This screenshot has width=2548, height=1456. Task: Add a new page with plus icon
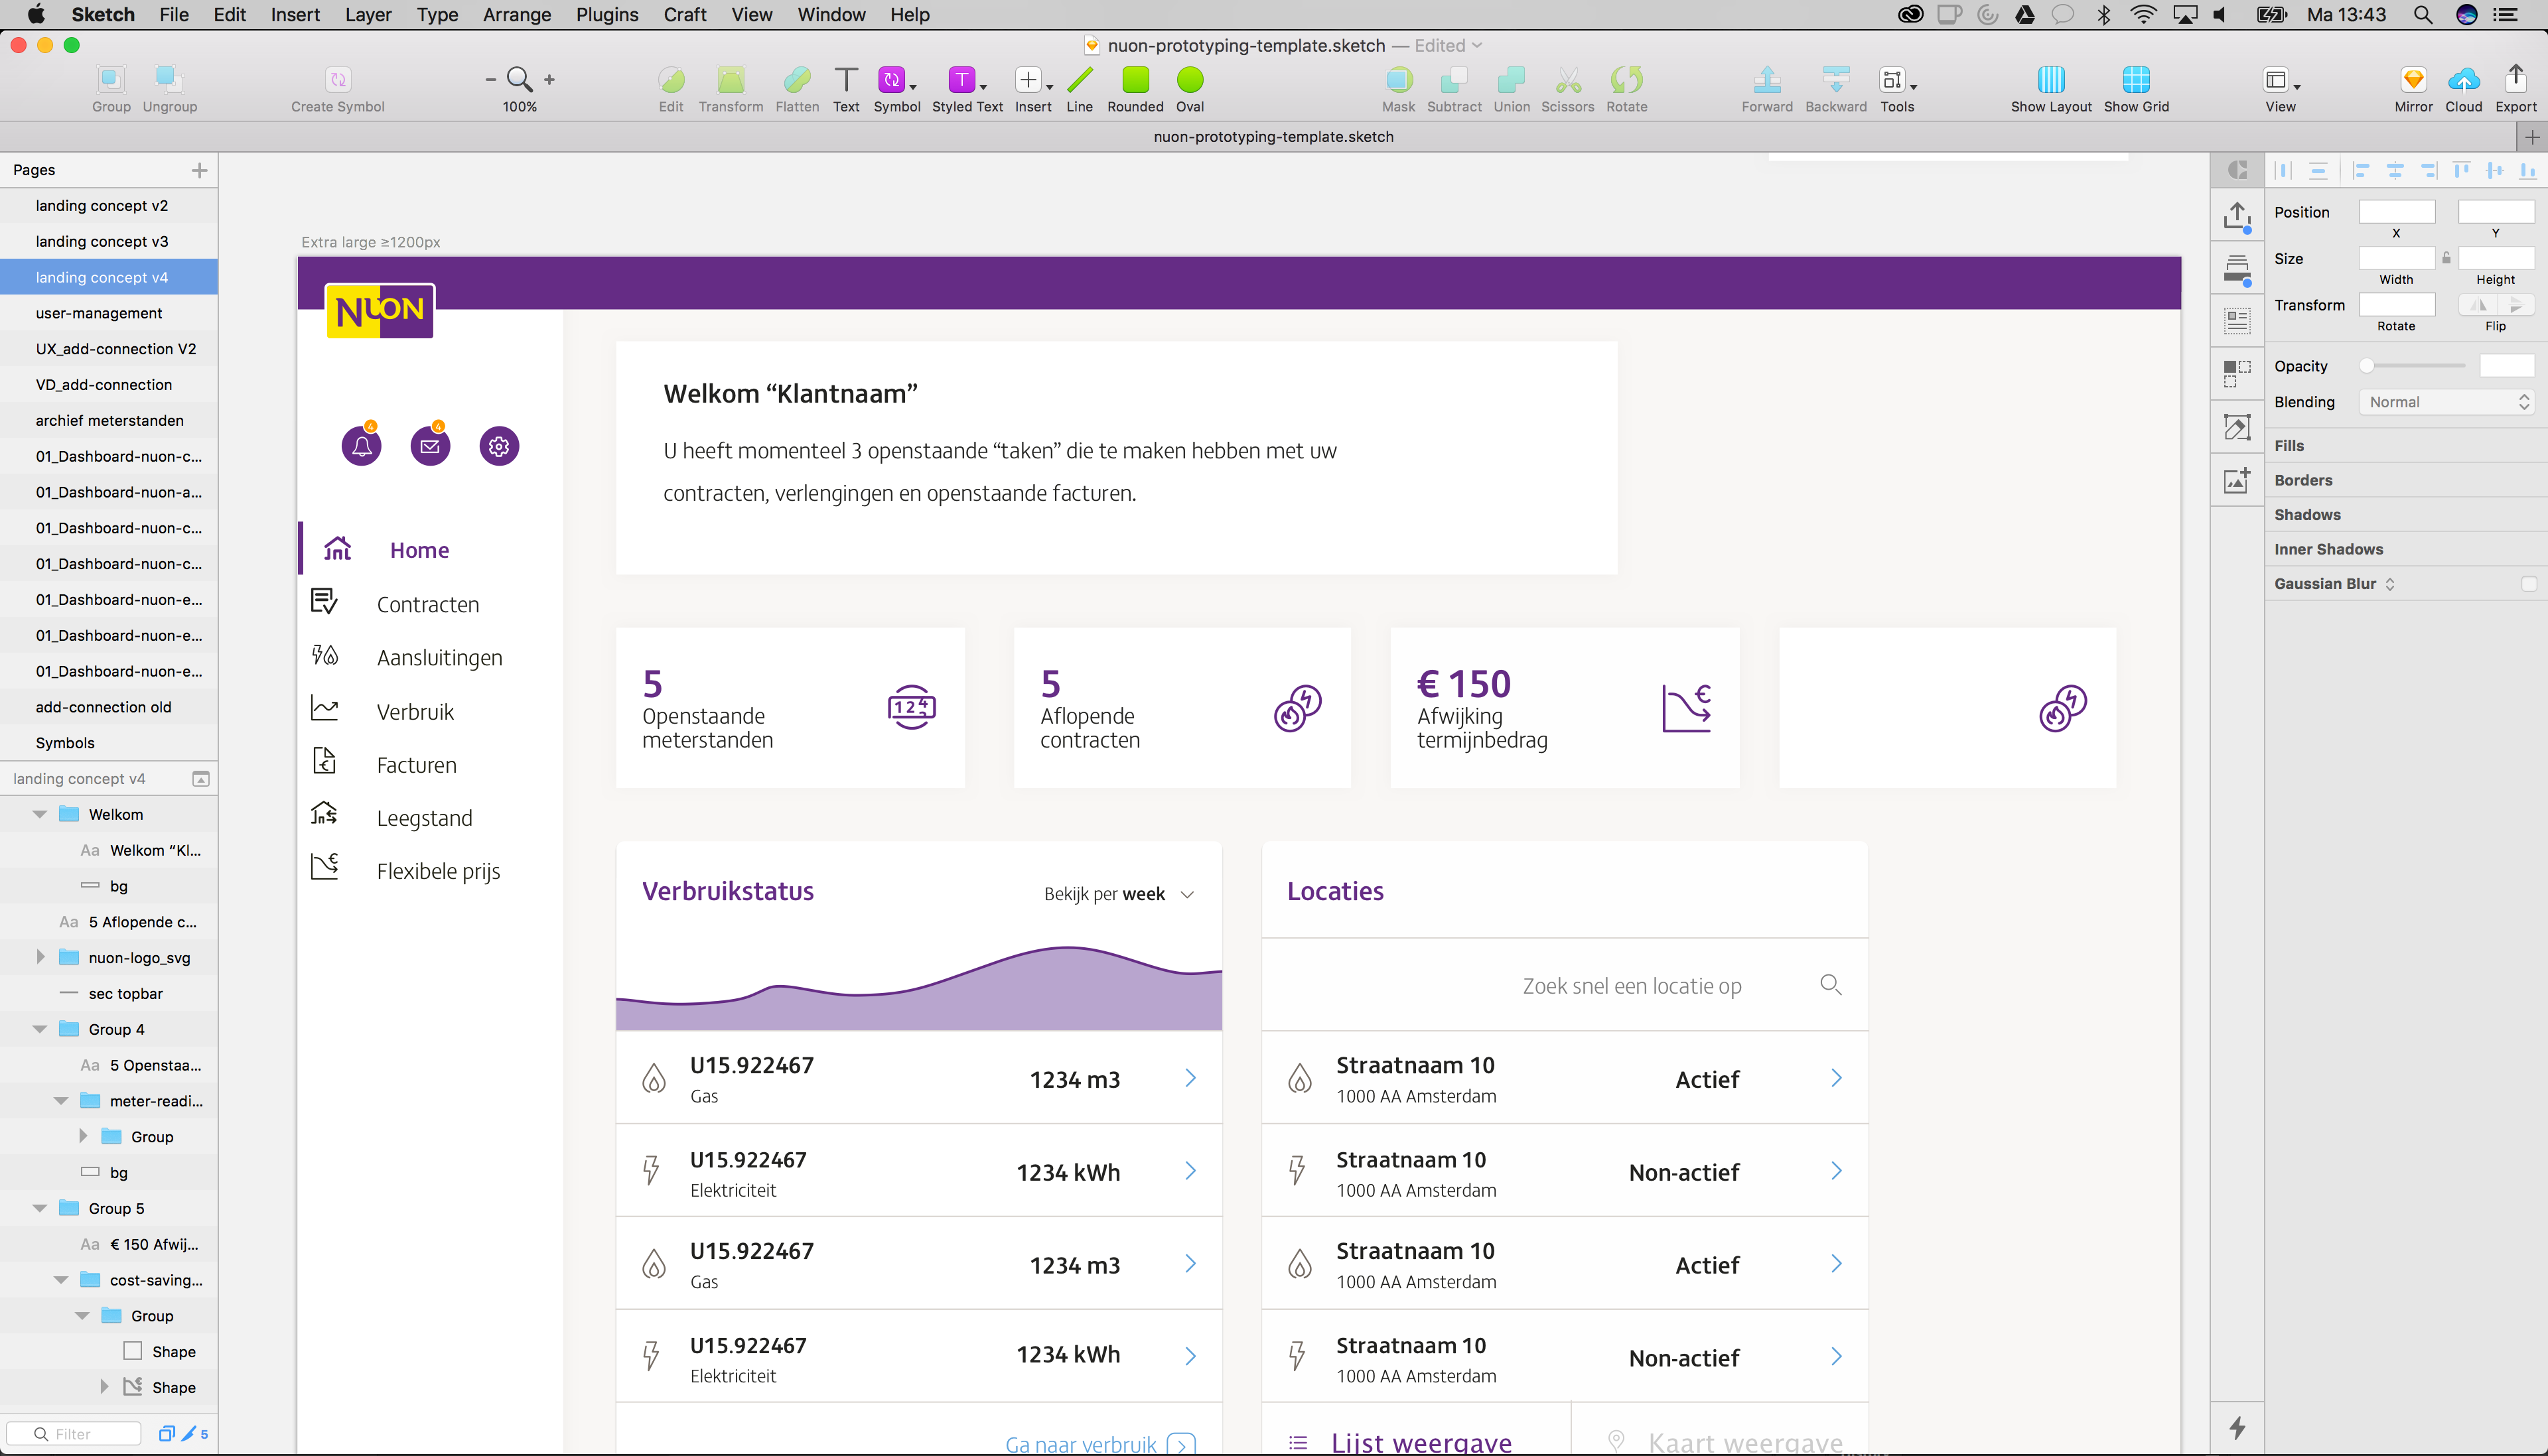[199, 170]
